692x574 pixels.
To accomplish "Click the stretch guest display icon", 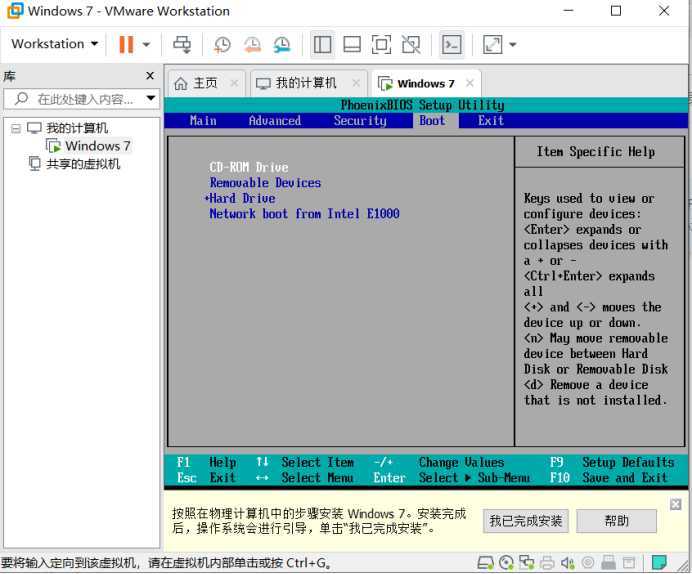I will pos(493,44).
